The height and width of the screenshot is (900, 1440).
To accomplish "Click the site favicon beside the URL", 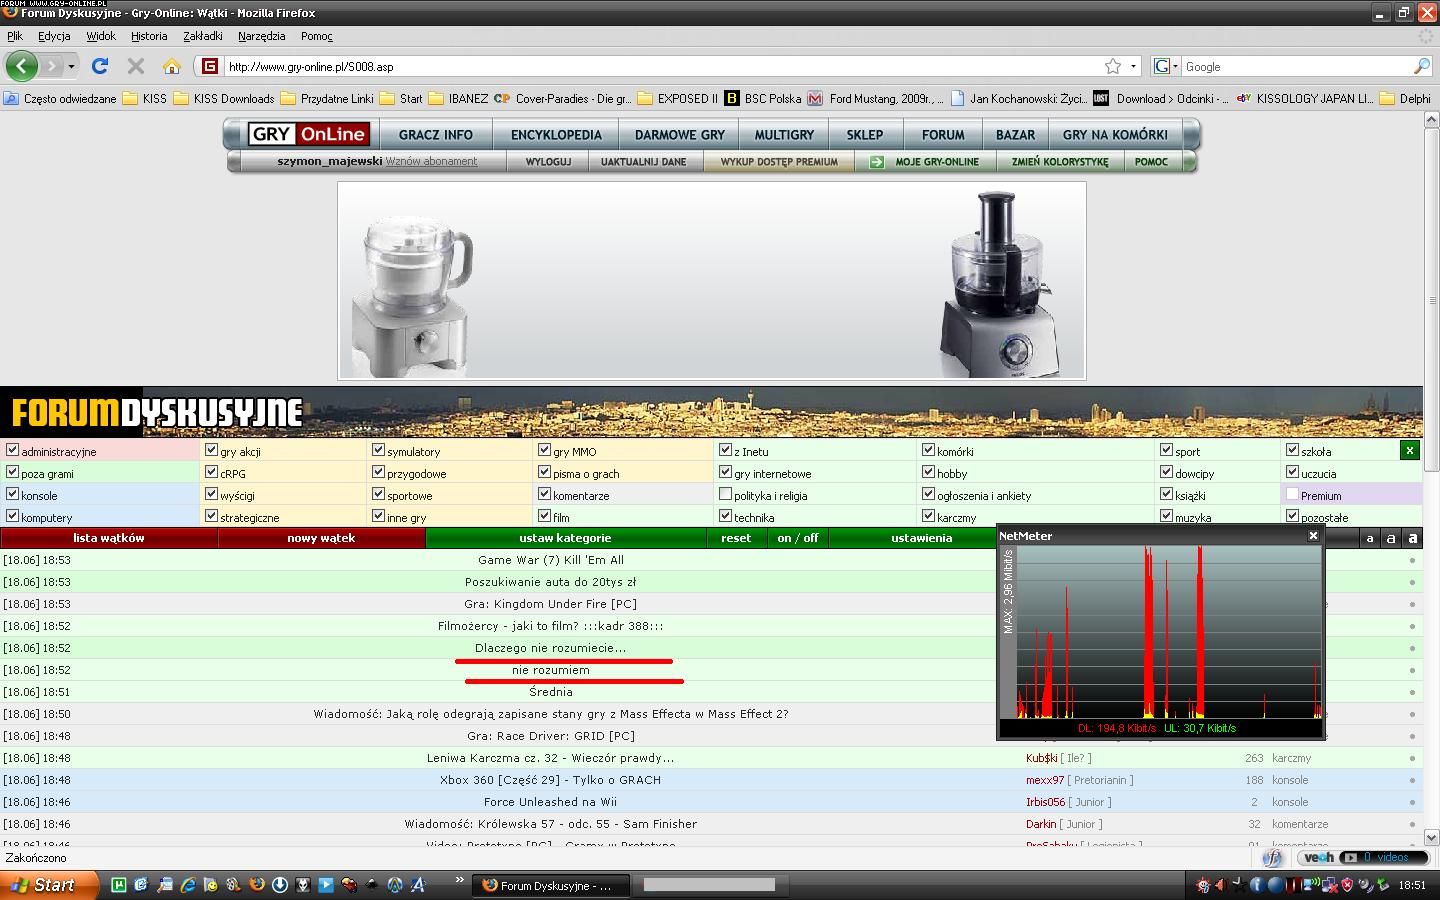I will (x=209, y=66).
